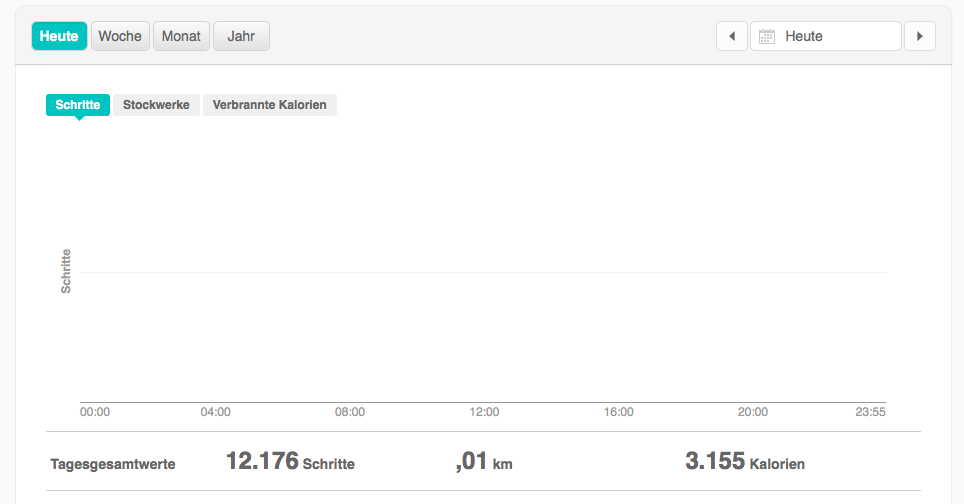
Task: Click the 12.176 Schritte daily total
Action: [290, 462]
